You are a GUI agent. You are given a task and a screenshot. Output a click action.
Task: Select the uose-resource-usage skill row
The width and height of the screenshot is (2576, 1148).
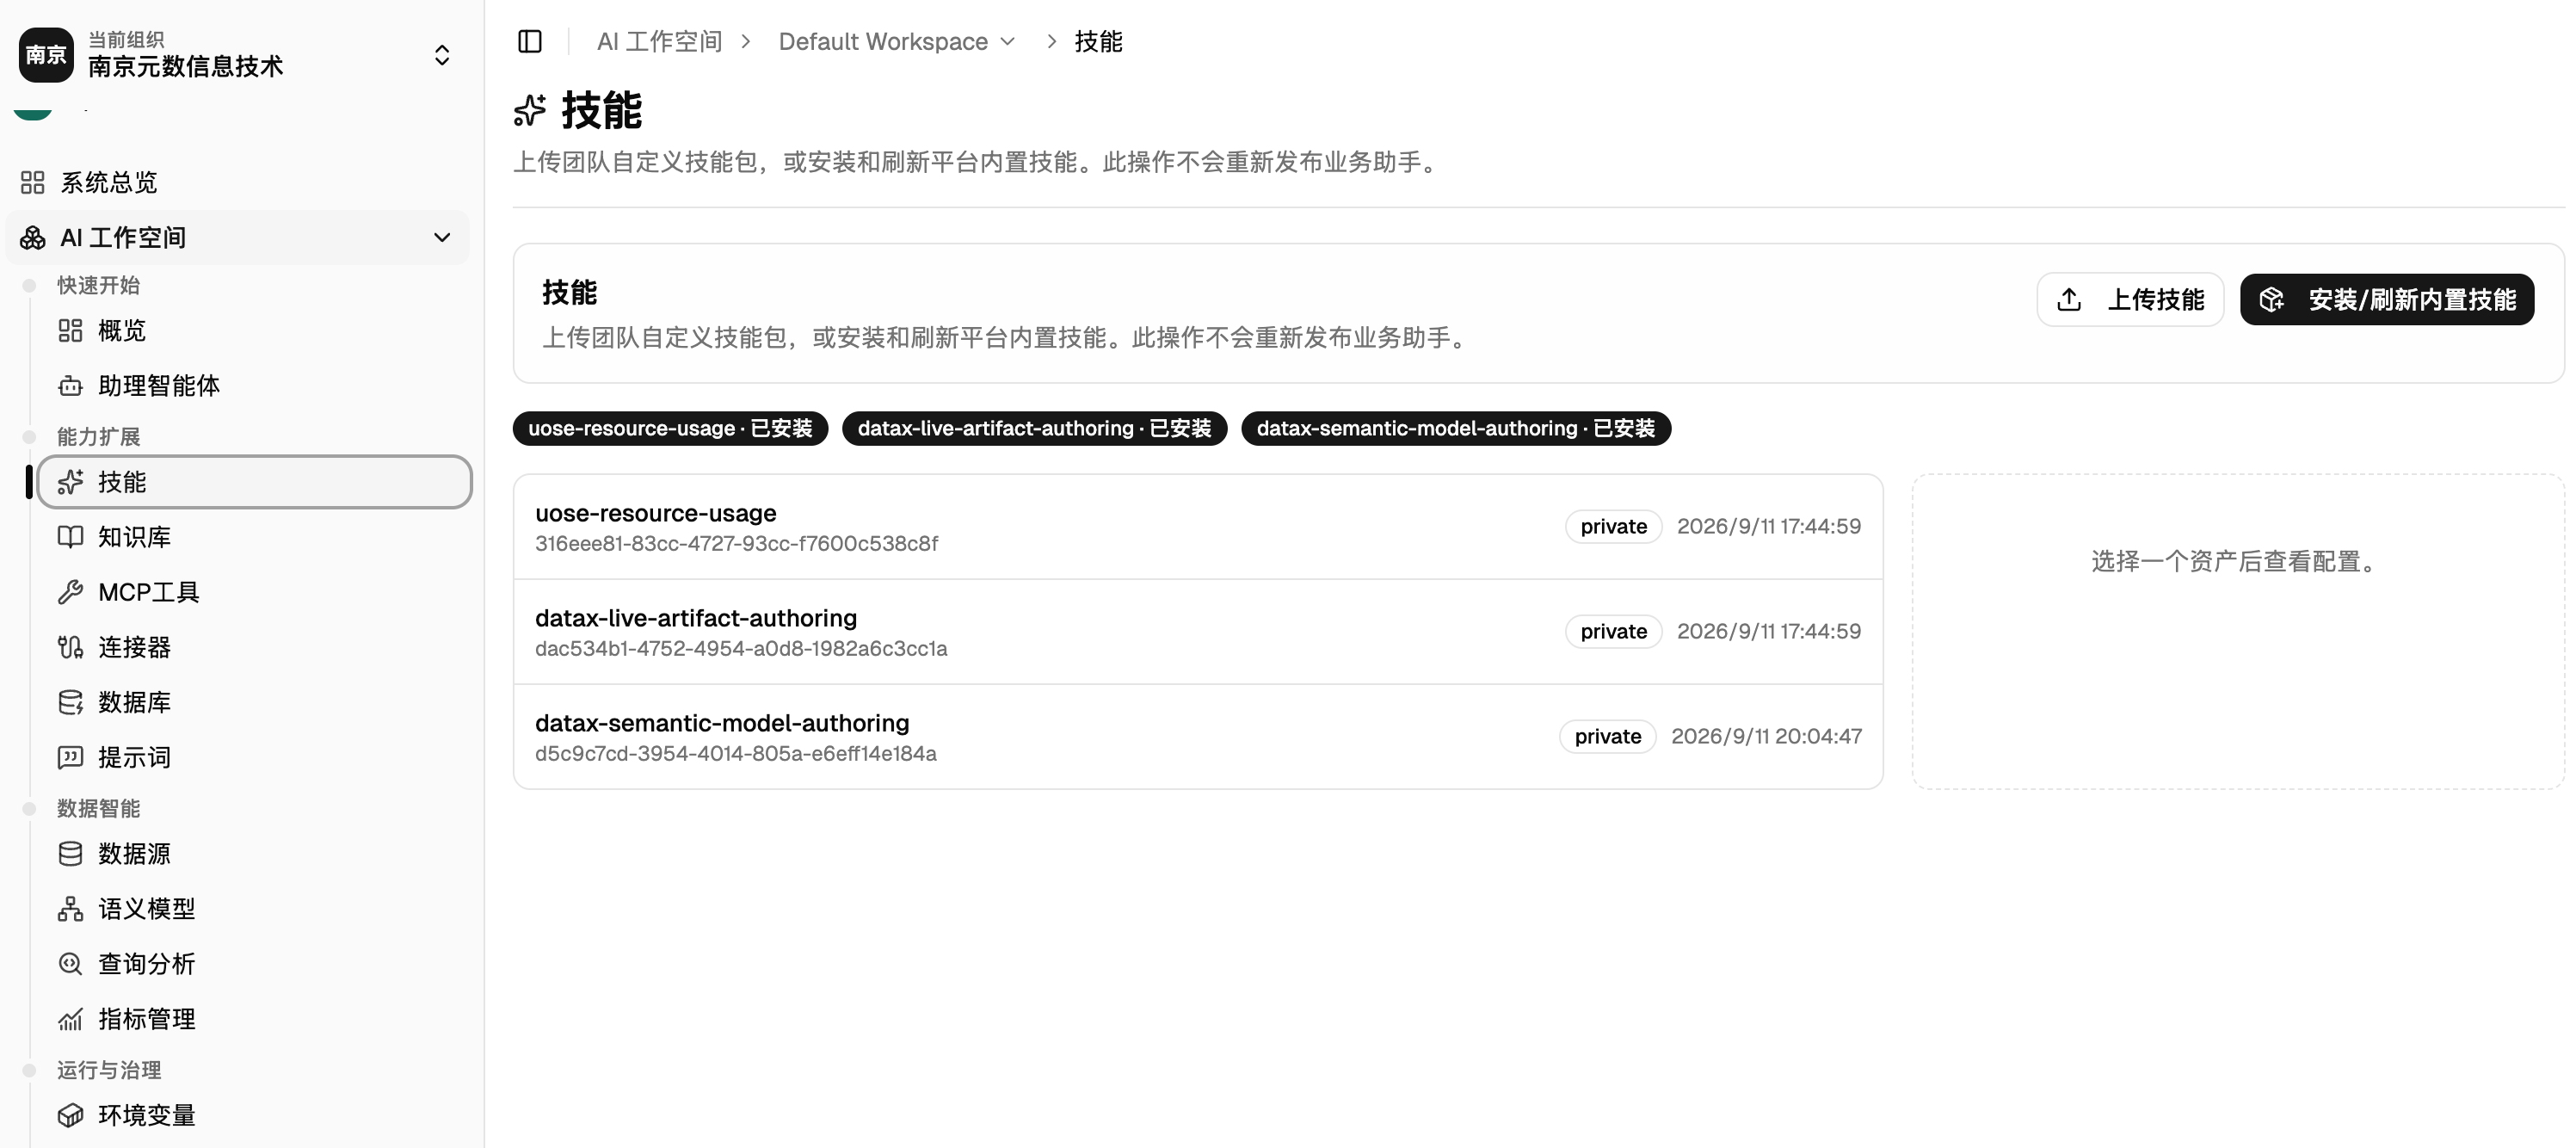coord(1198,527)
